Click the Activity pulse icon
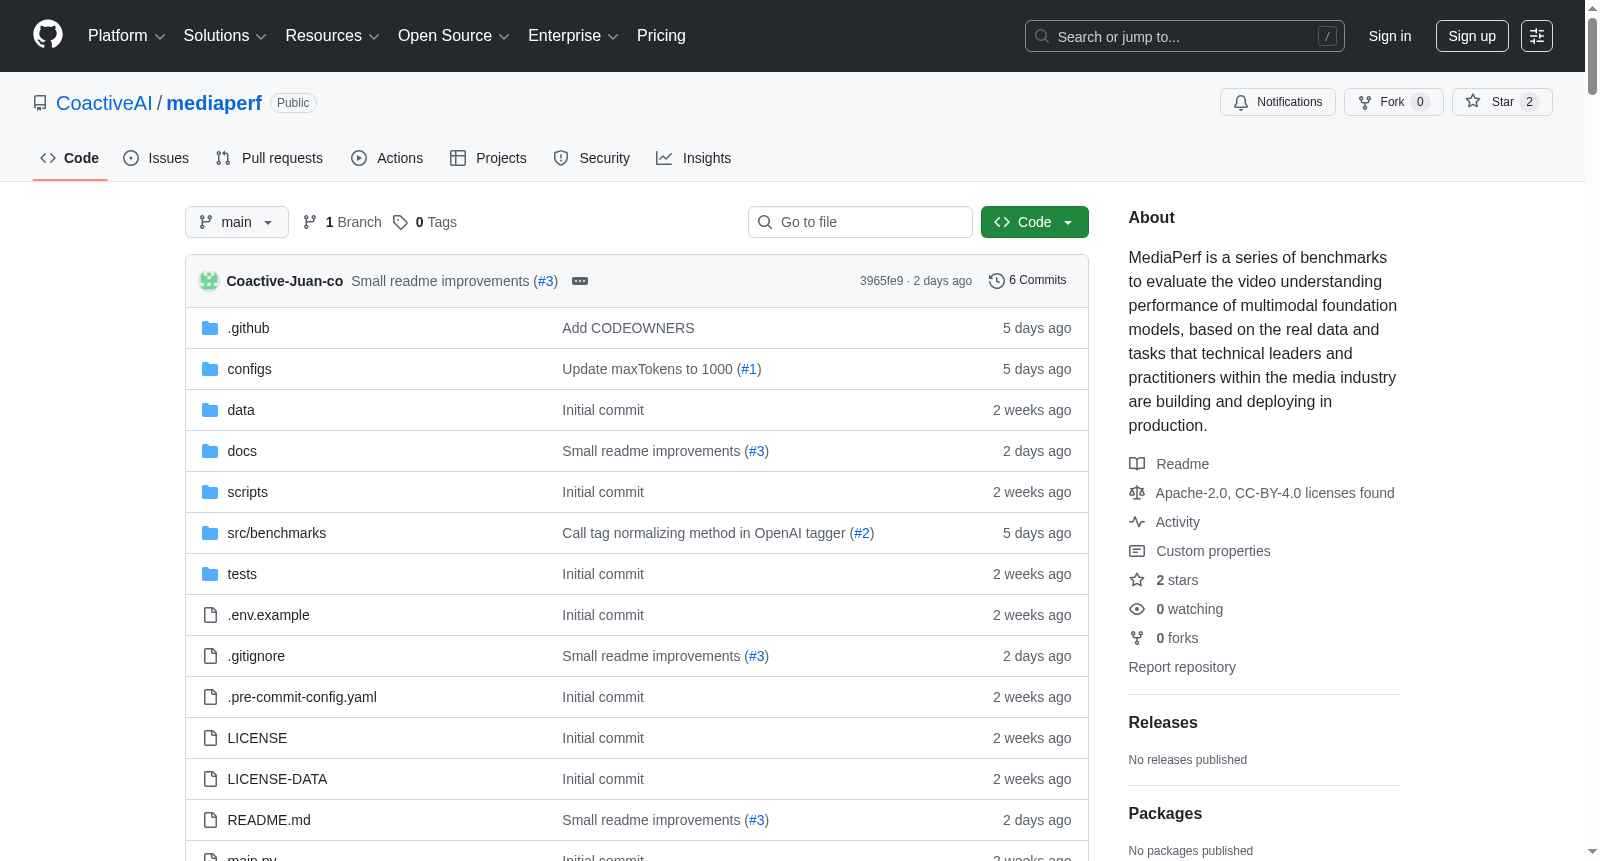This screenshot has width=1600, height=861. [1137, 522]
